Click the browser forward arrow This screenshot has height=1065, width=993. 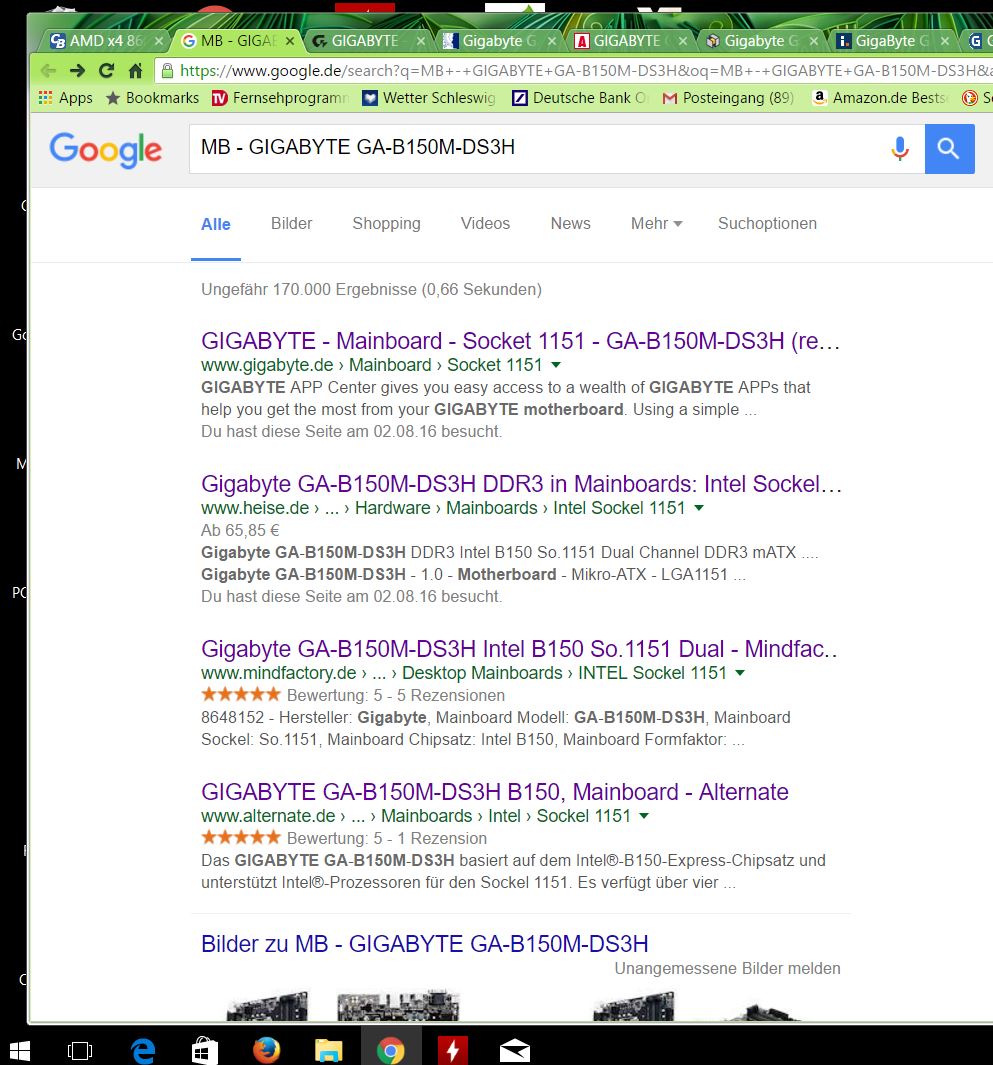pyautogui.click(x=77, y=70)
